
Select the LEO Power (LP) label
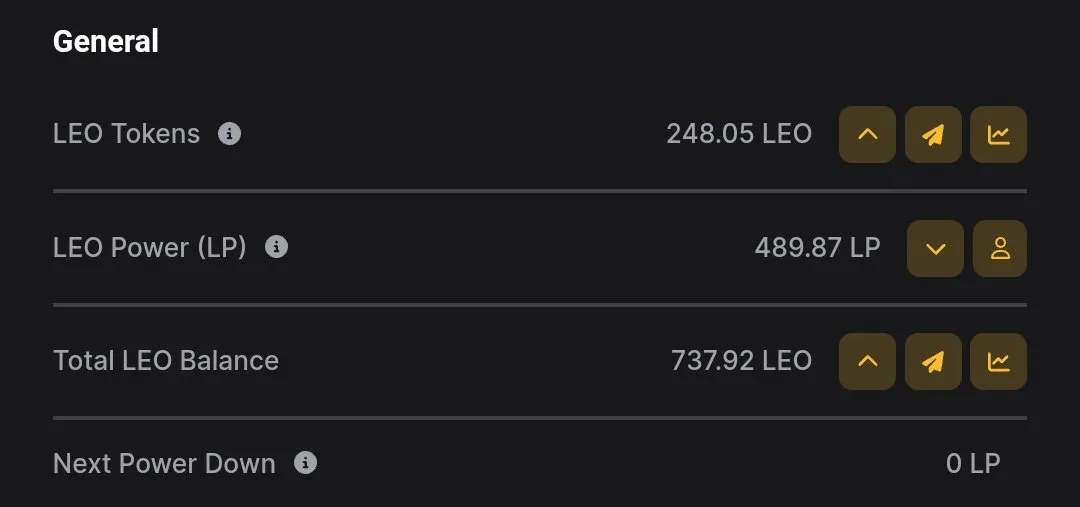149,247
